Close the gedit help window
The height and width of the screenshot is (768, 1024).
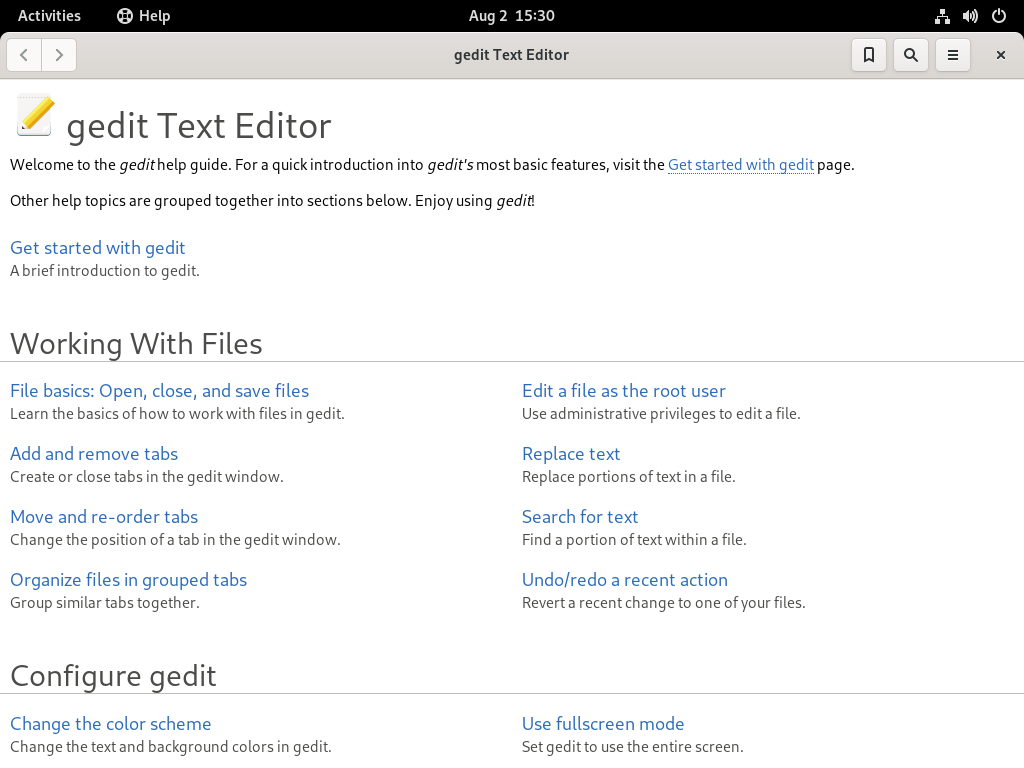pos(1000,55)
